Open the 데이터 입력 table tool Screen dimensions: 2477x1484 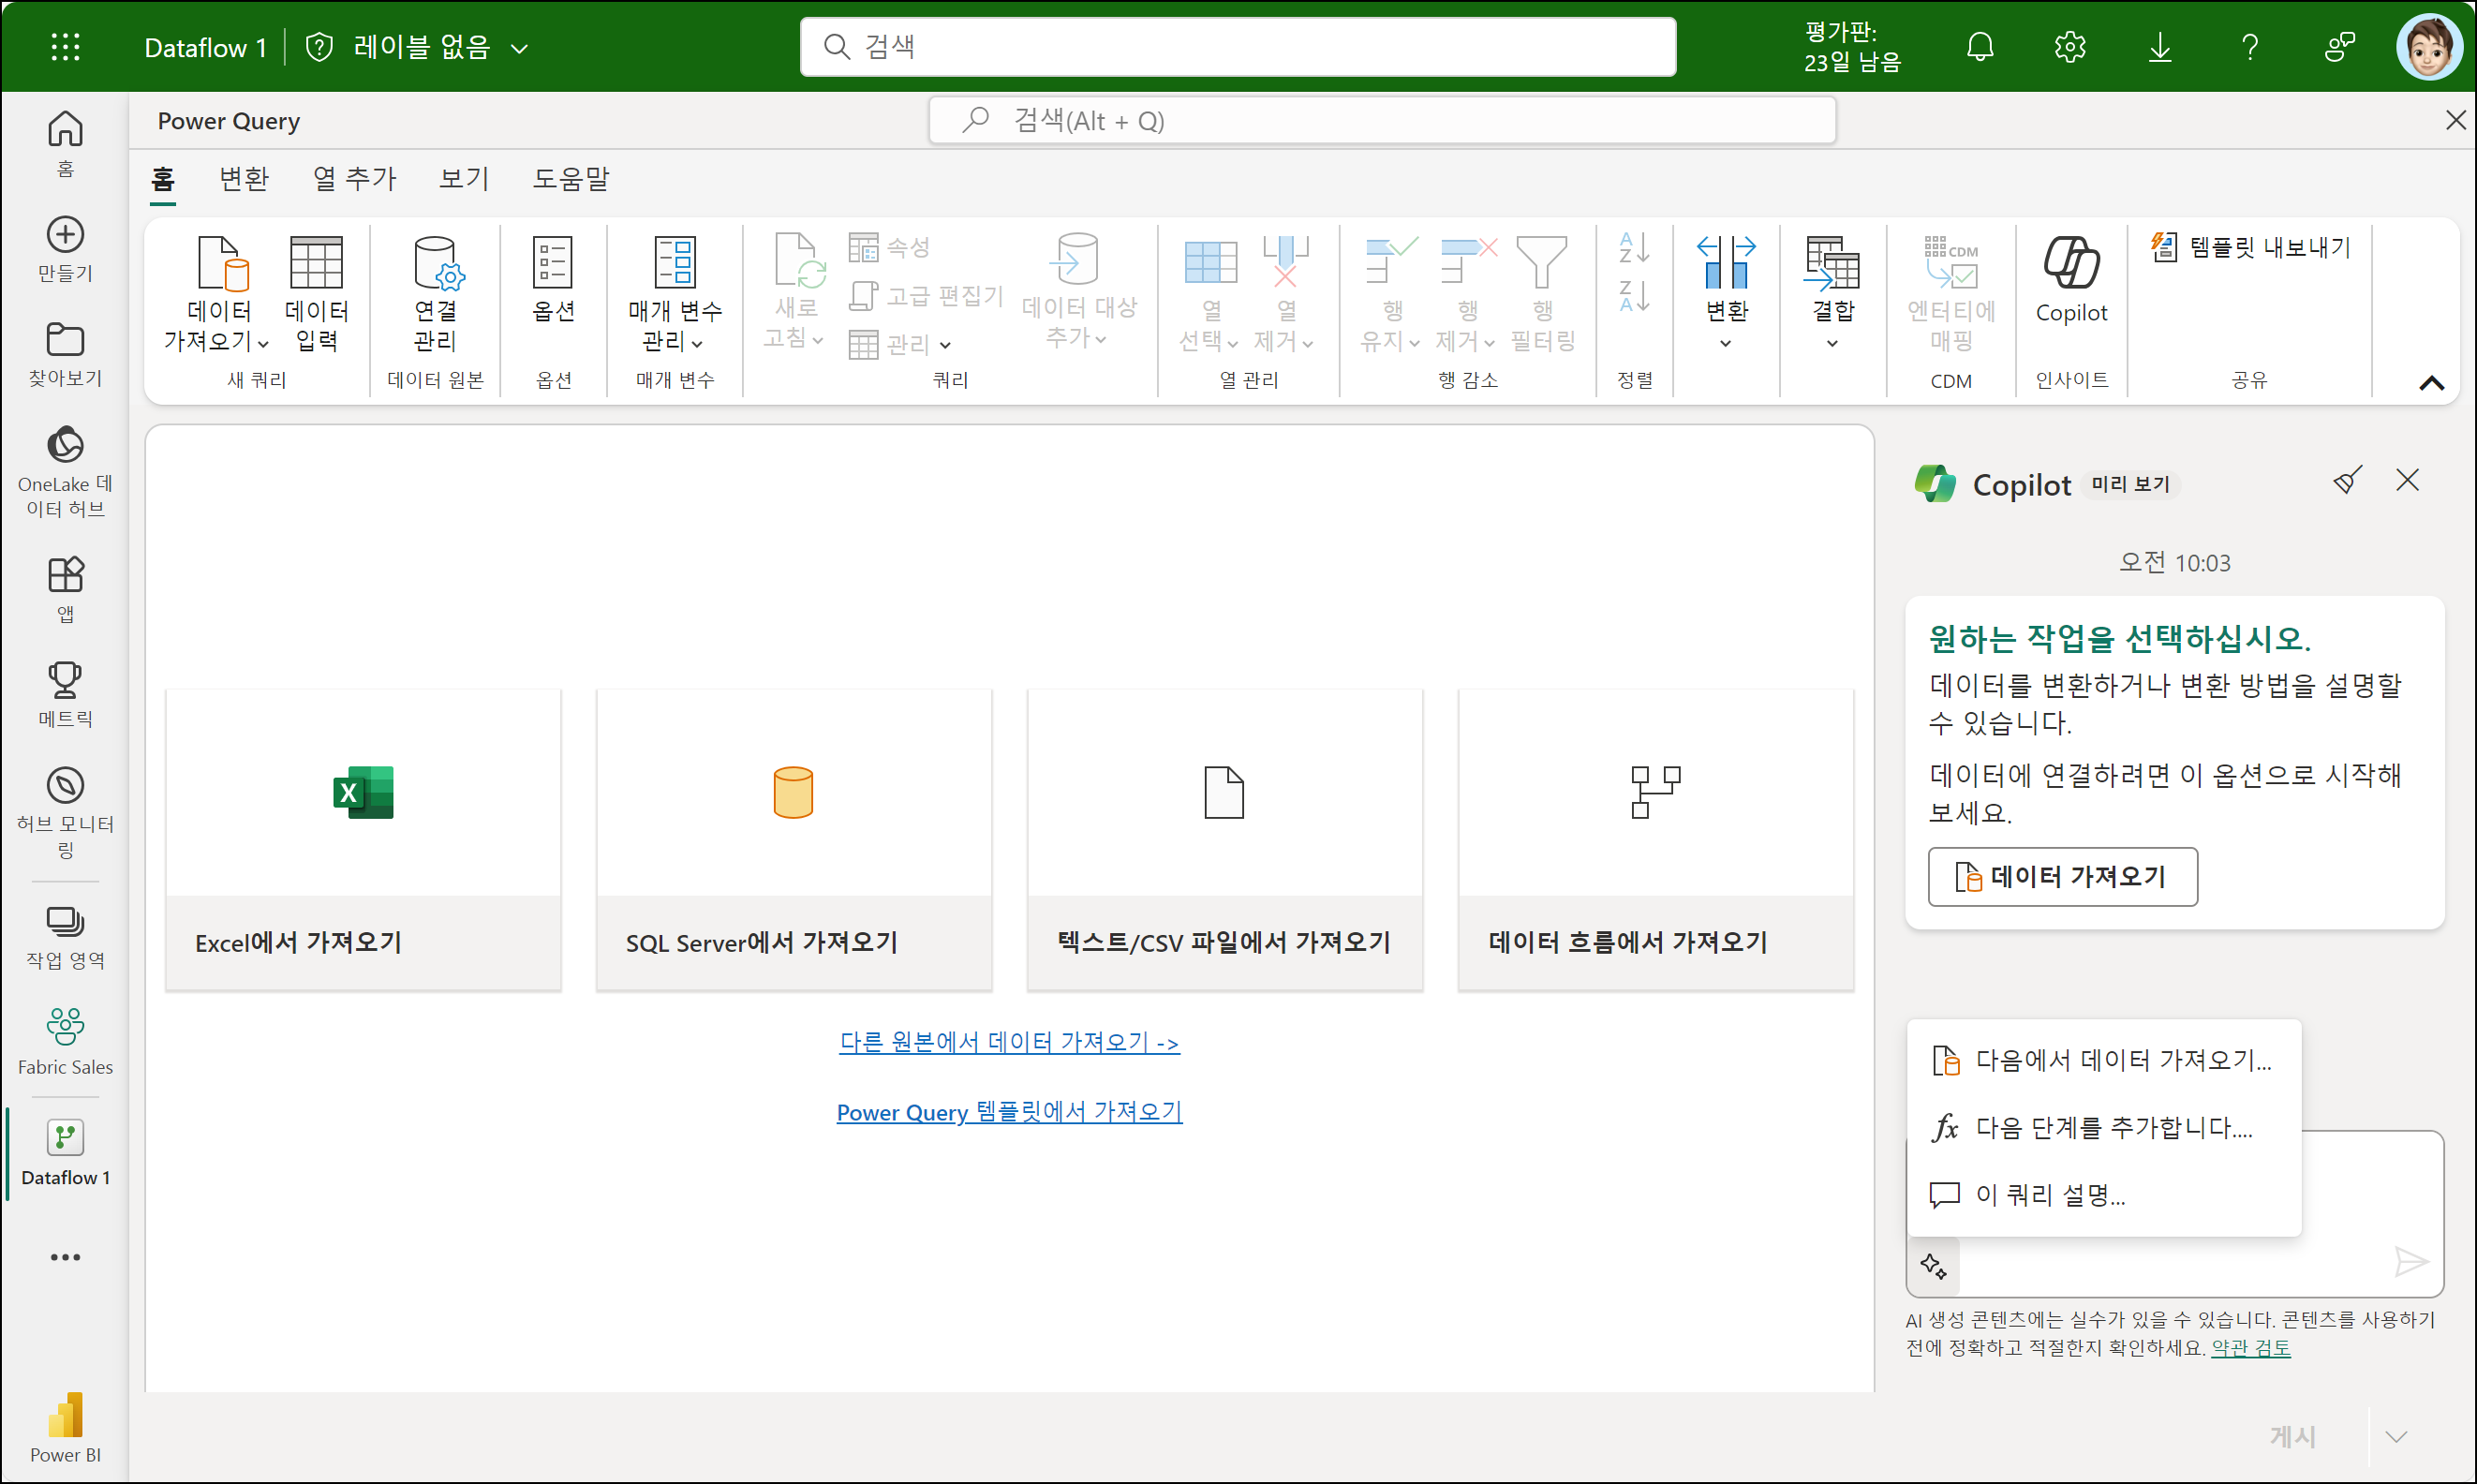(x=316, y=292)
